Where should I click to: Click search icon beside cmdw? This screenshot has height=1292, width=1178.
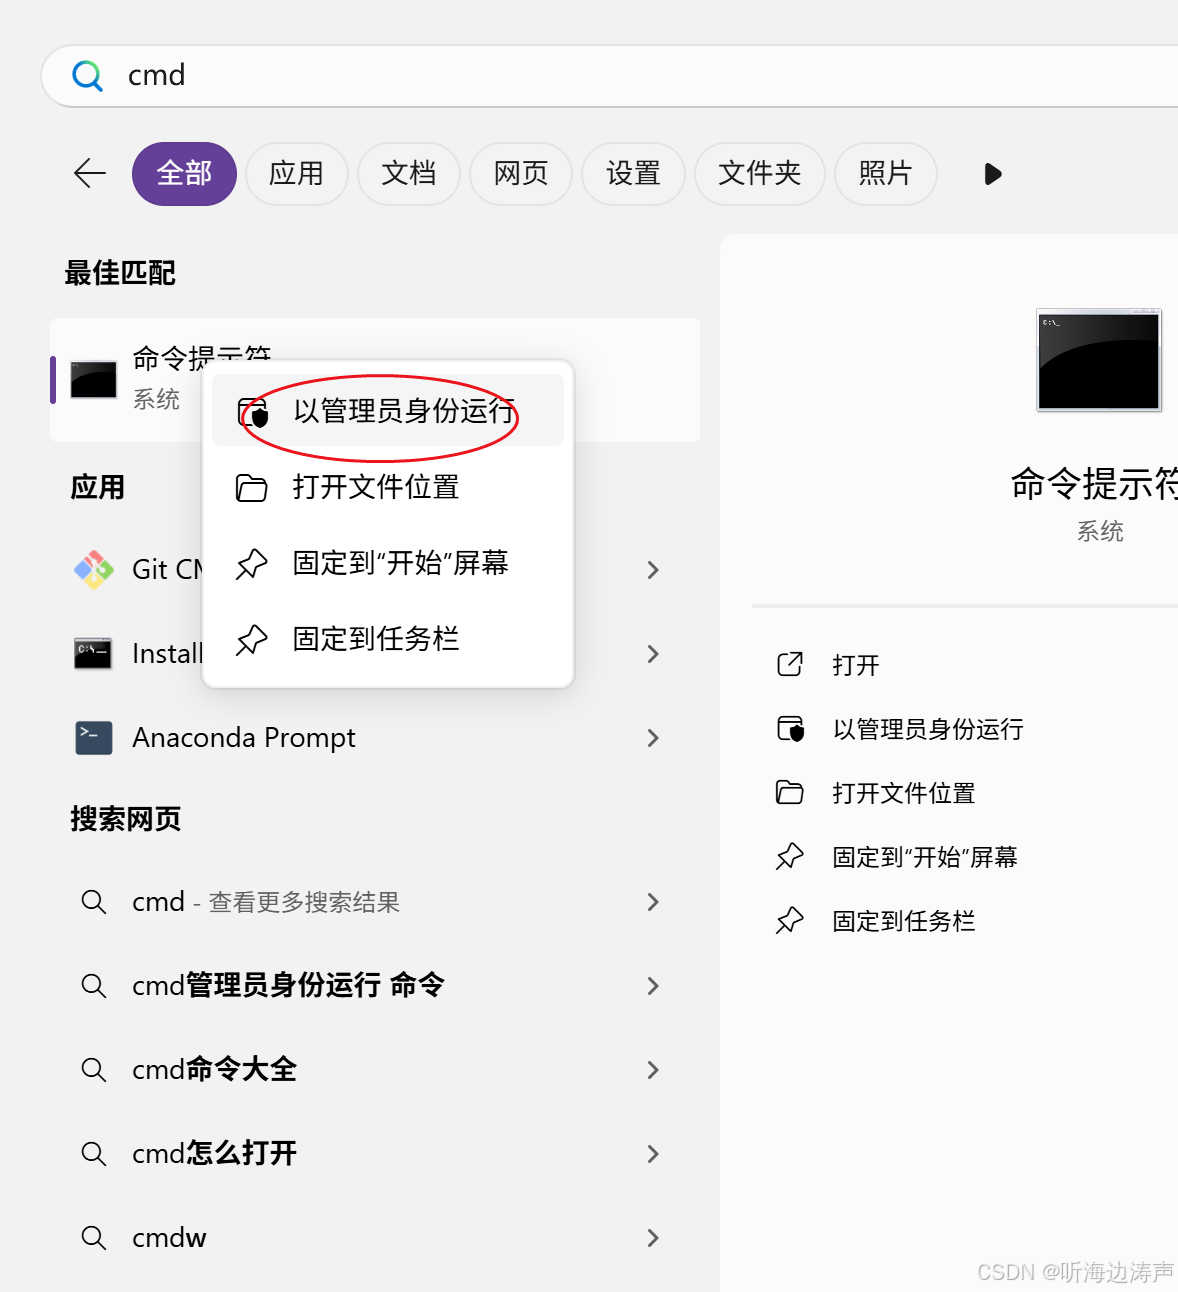tap(94, 1238)
